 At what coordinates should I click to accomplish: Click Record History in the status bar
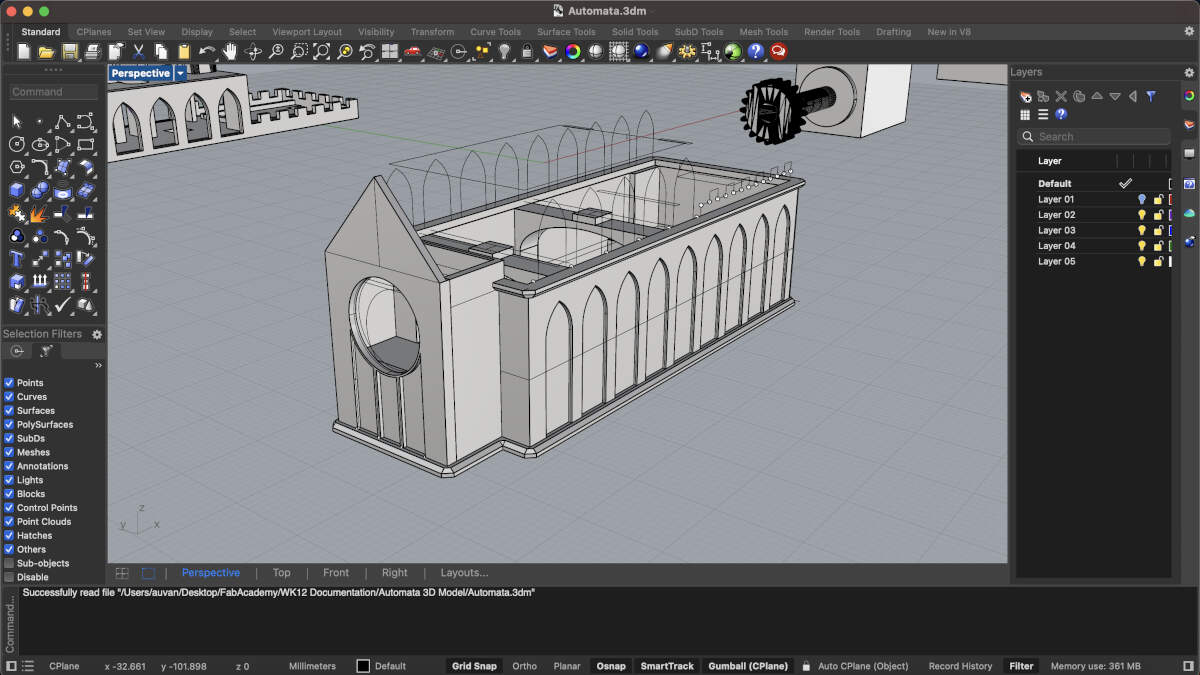coord(960,666)
